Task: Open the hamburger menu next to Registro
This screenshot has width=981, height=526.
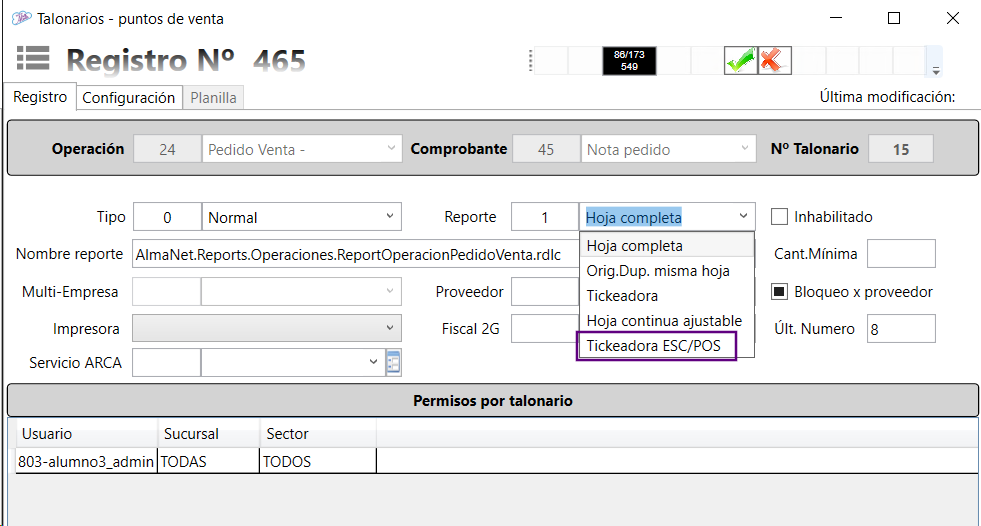Action: point(33,59)
